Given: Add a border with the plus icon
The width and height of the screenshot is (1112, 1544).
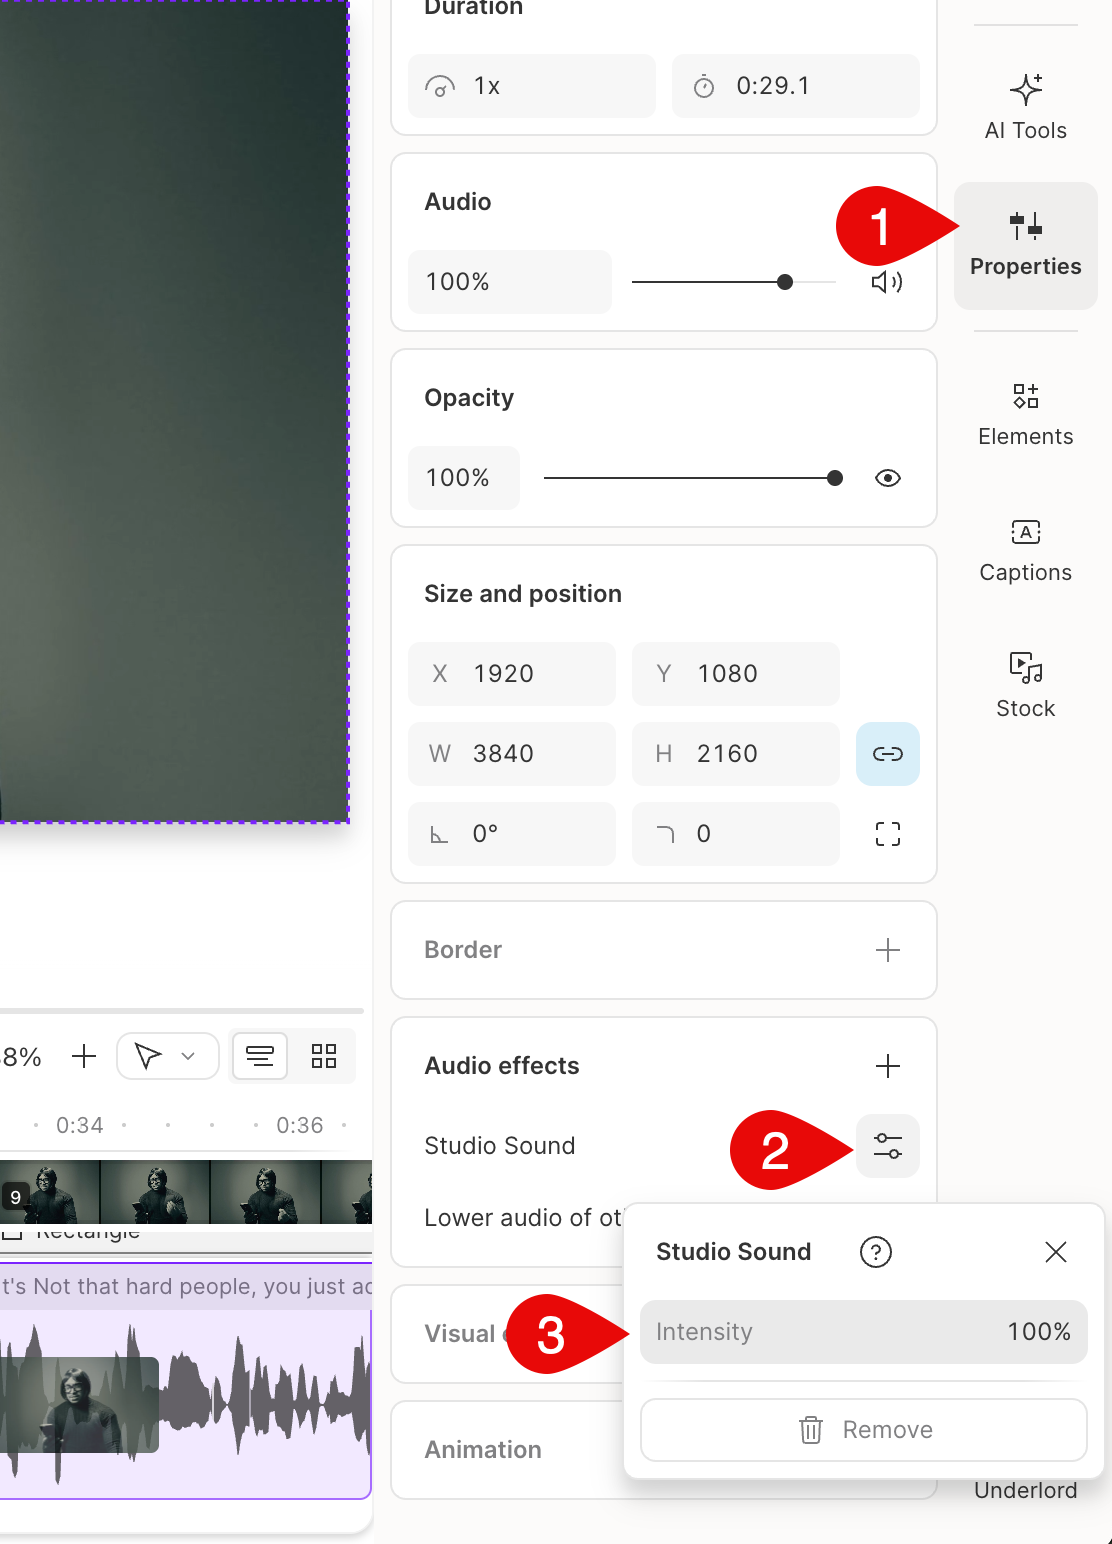Looking at the screenshot, I should (887, 950).
